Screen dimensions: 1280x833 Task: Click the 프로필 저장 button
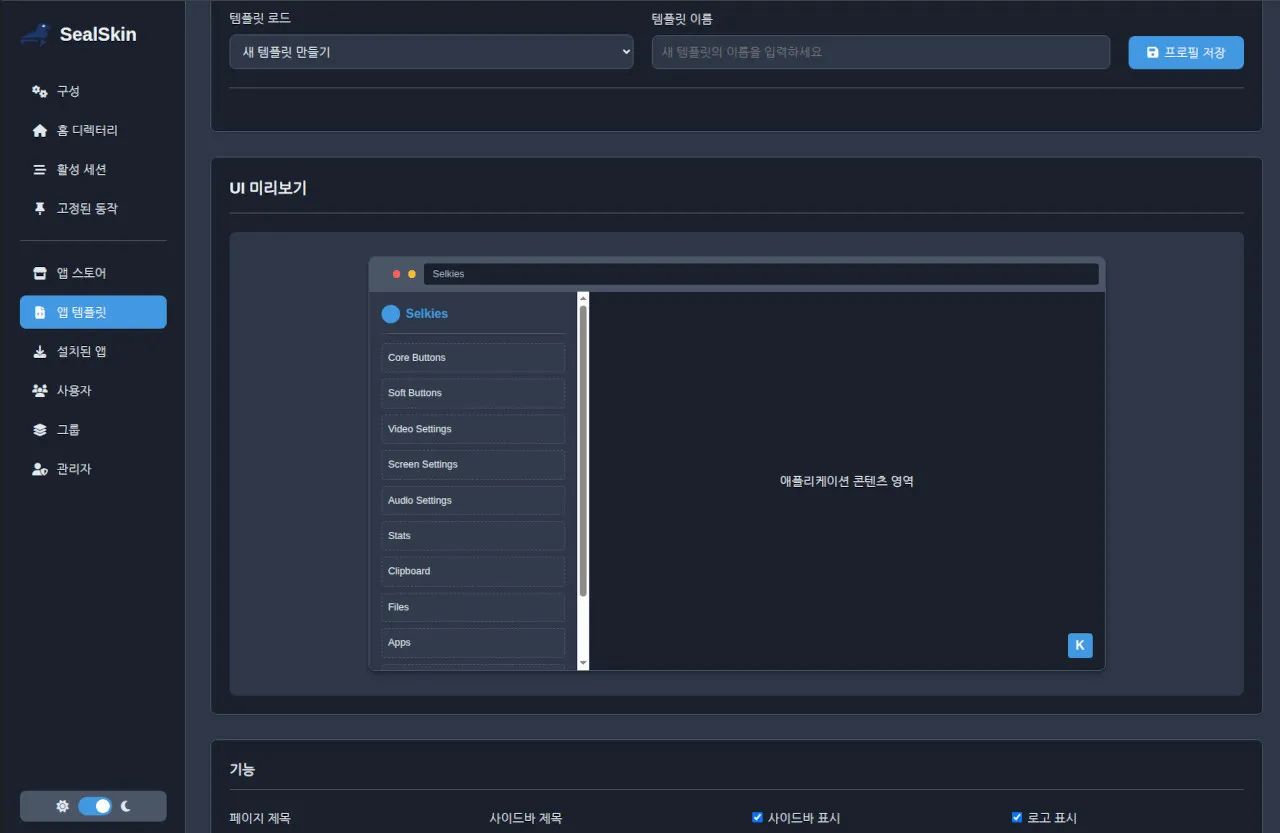tap(1186, 52)
